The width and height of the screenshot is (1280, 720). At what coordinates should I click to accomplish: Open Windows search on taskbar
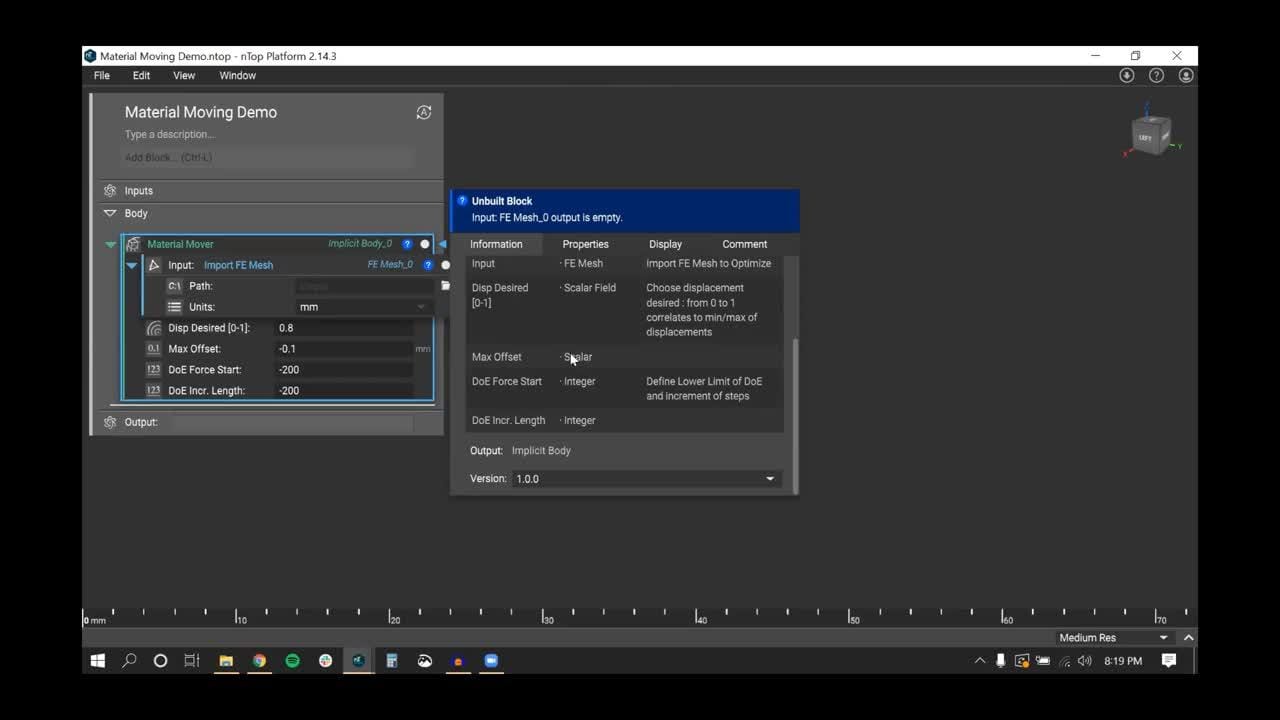click(129, 661)
